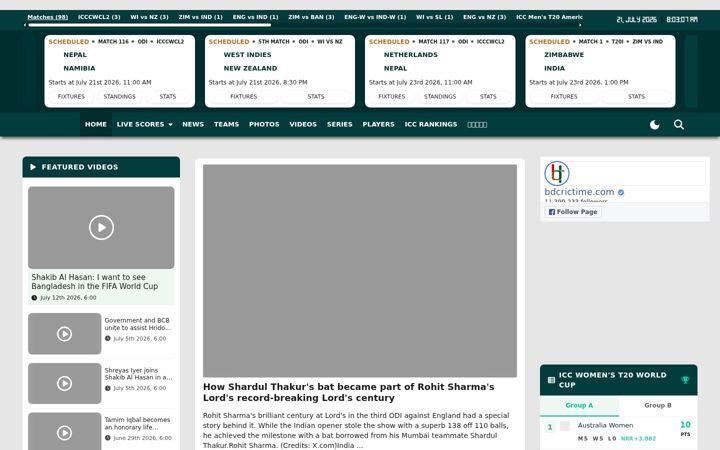Open the Shardul Thakur's bat article headline

(349, 392)
